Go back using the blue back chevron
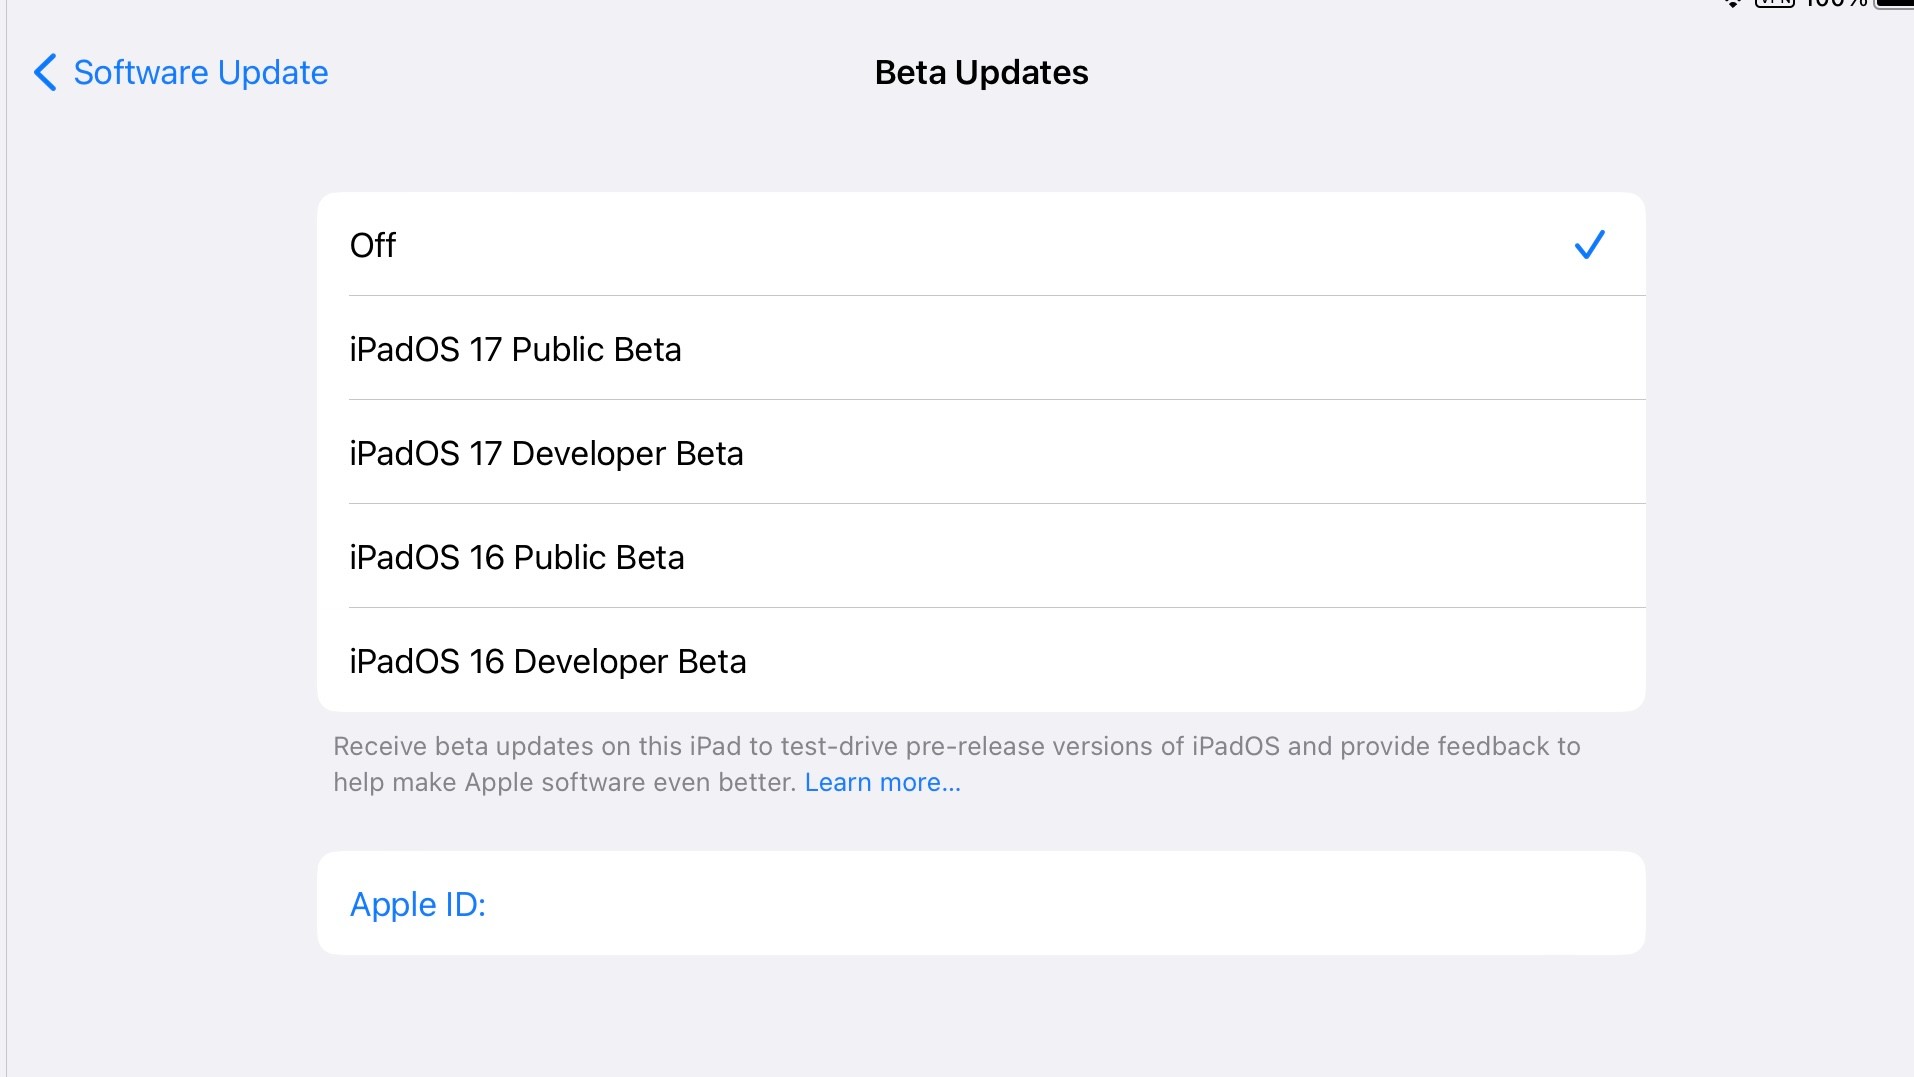The width and height of the screenshot is (1914, 1077). 45,72
